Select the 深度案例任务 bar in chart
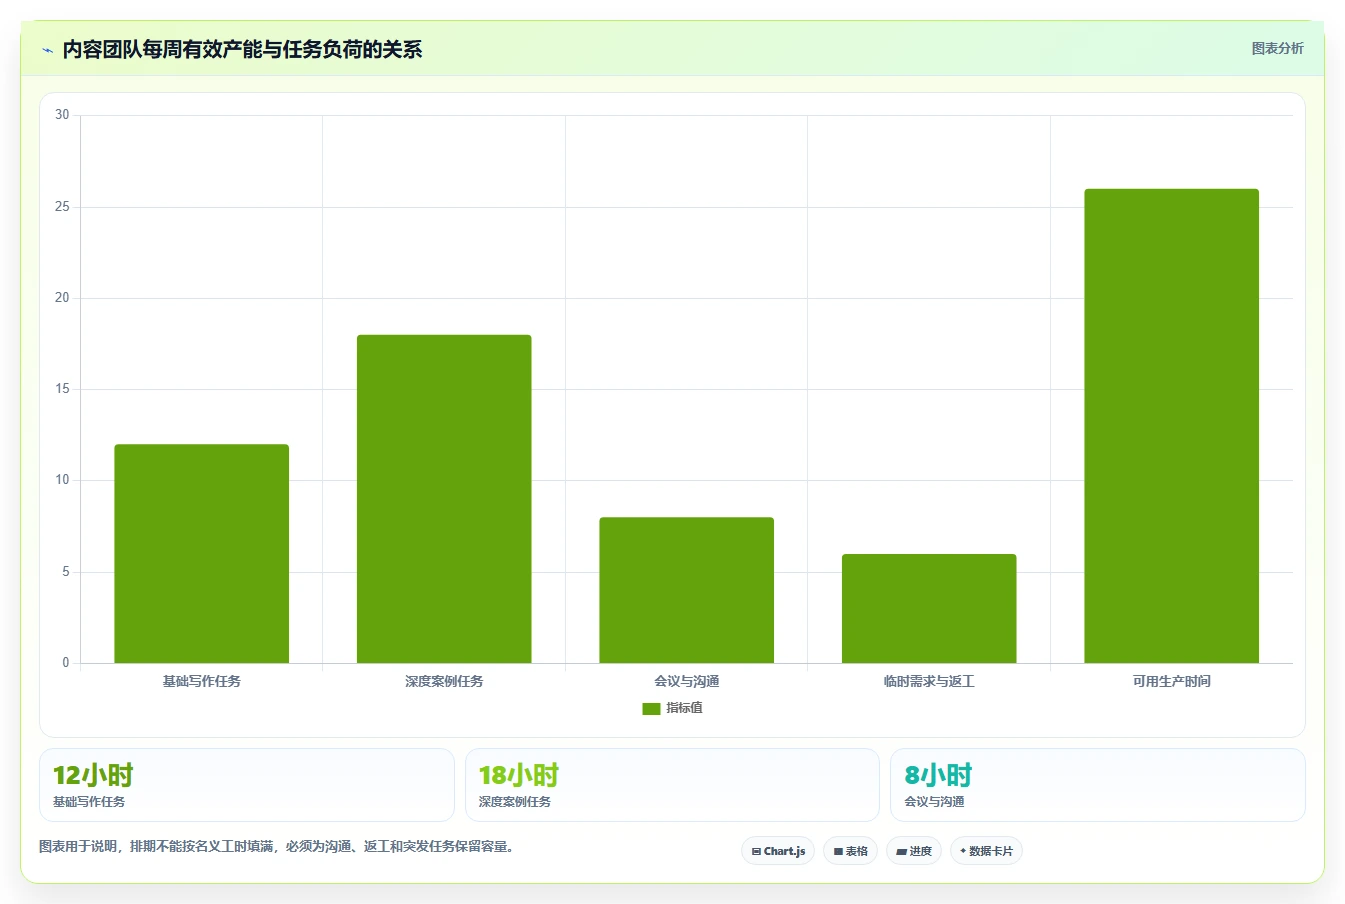Viewport: 1345px width, 904px height. click(444, 499)
